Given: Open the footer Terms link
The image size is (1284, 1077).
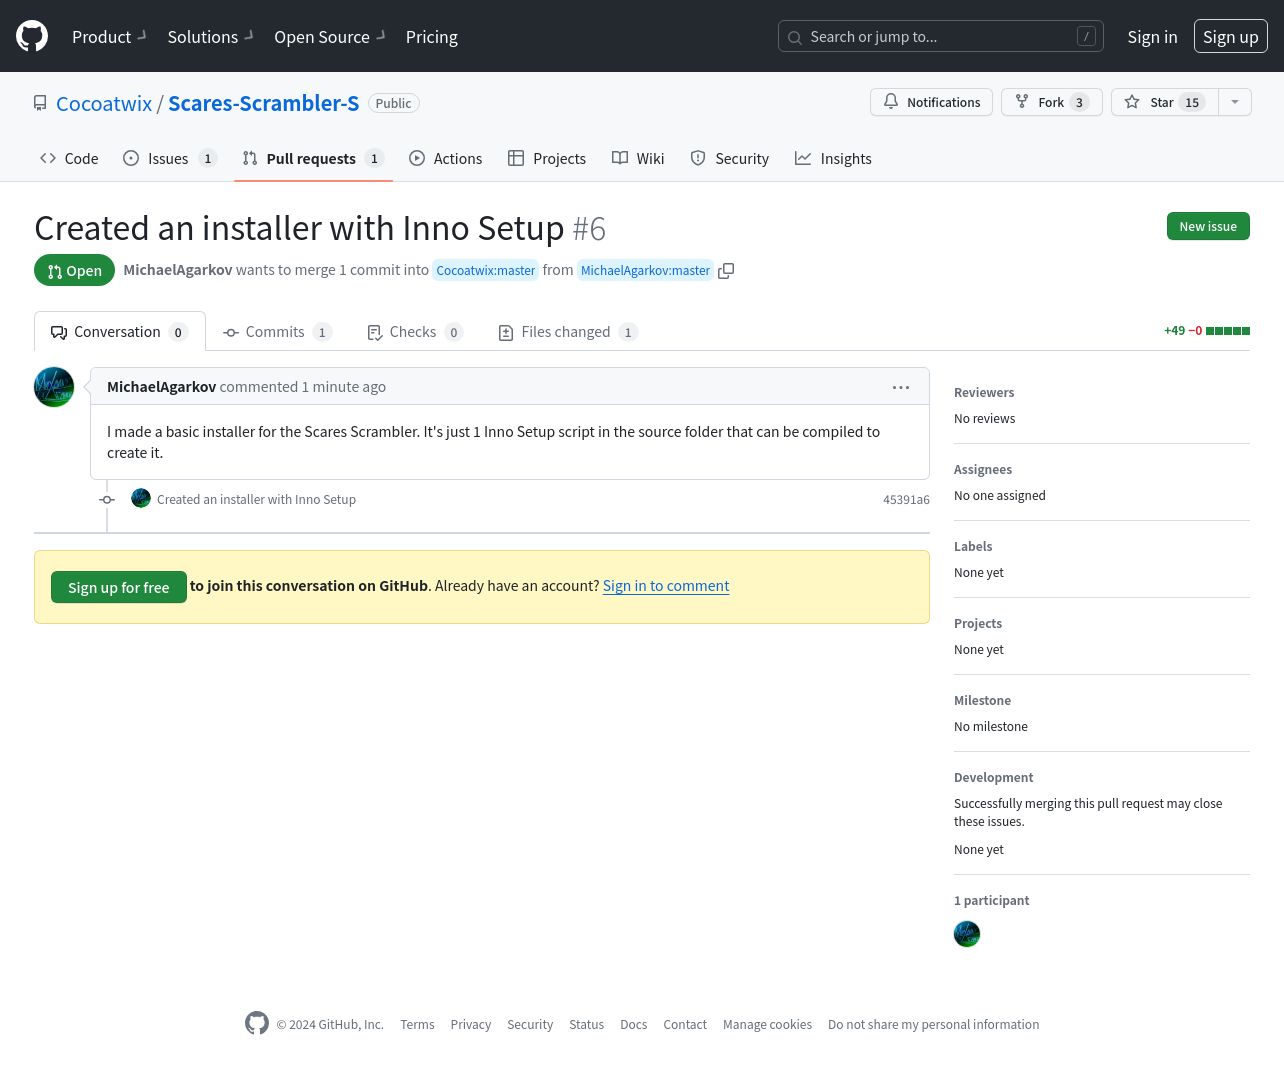Looking at the screenshot, I should pos(417,1025).
